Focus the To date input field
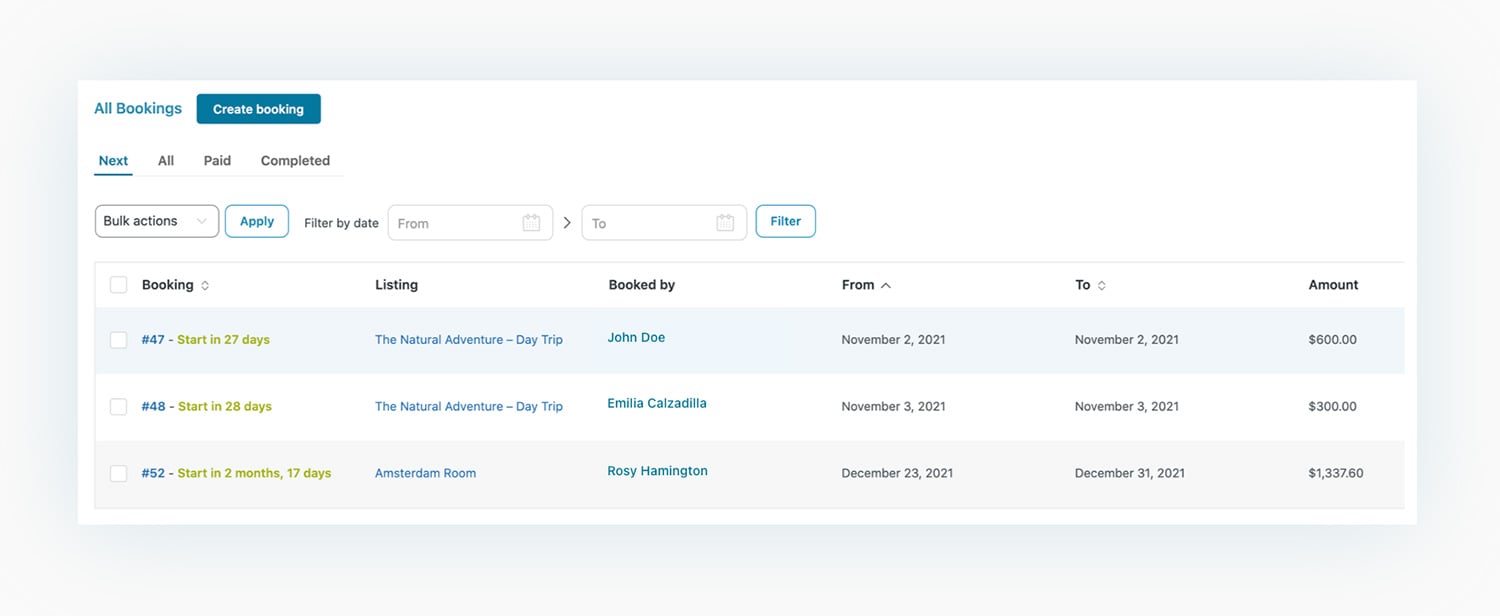1500x616 pixels. [647, 223]
